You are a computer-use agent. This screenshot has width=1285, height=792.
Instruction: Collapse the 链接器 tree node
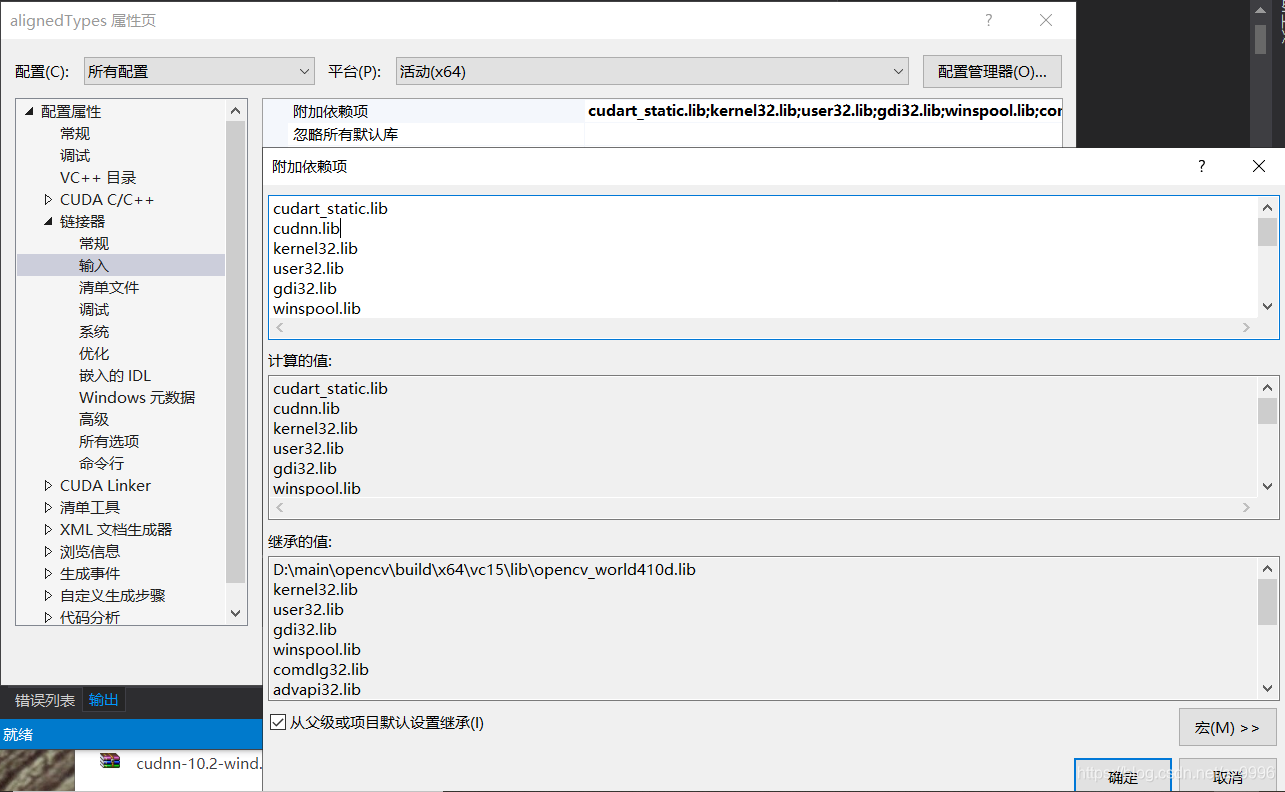48,221
